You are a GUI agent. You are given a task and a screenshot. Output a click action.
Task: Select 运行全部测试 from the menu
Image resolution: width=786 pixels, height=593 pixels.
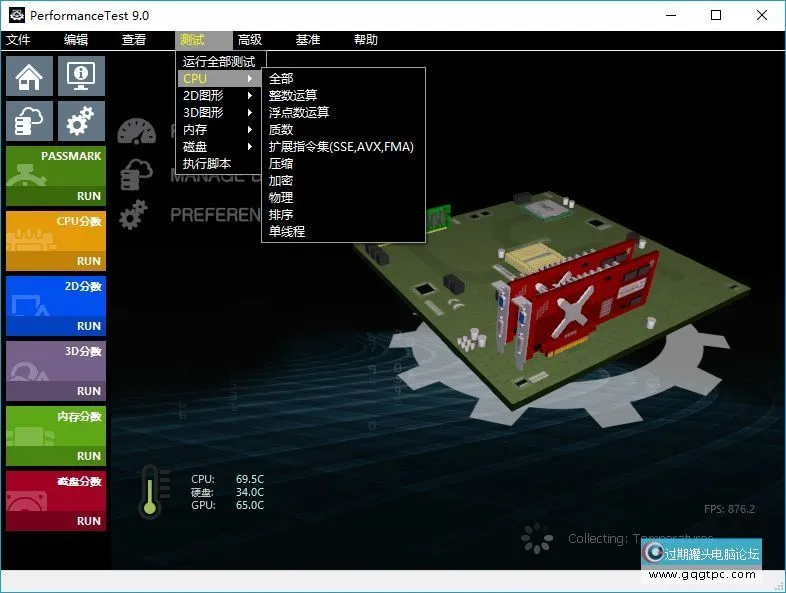click(219, 62)
